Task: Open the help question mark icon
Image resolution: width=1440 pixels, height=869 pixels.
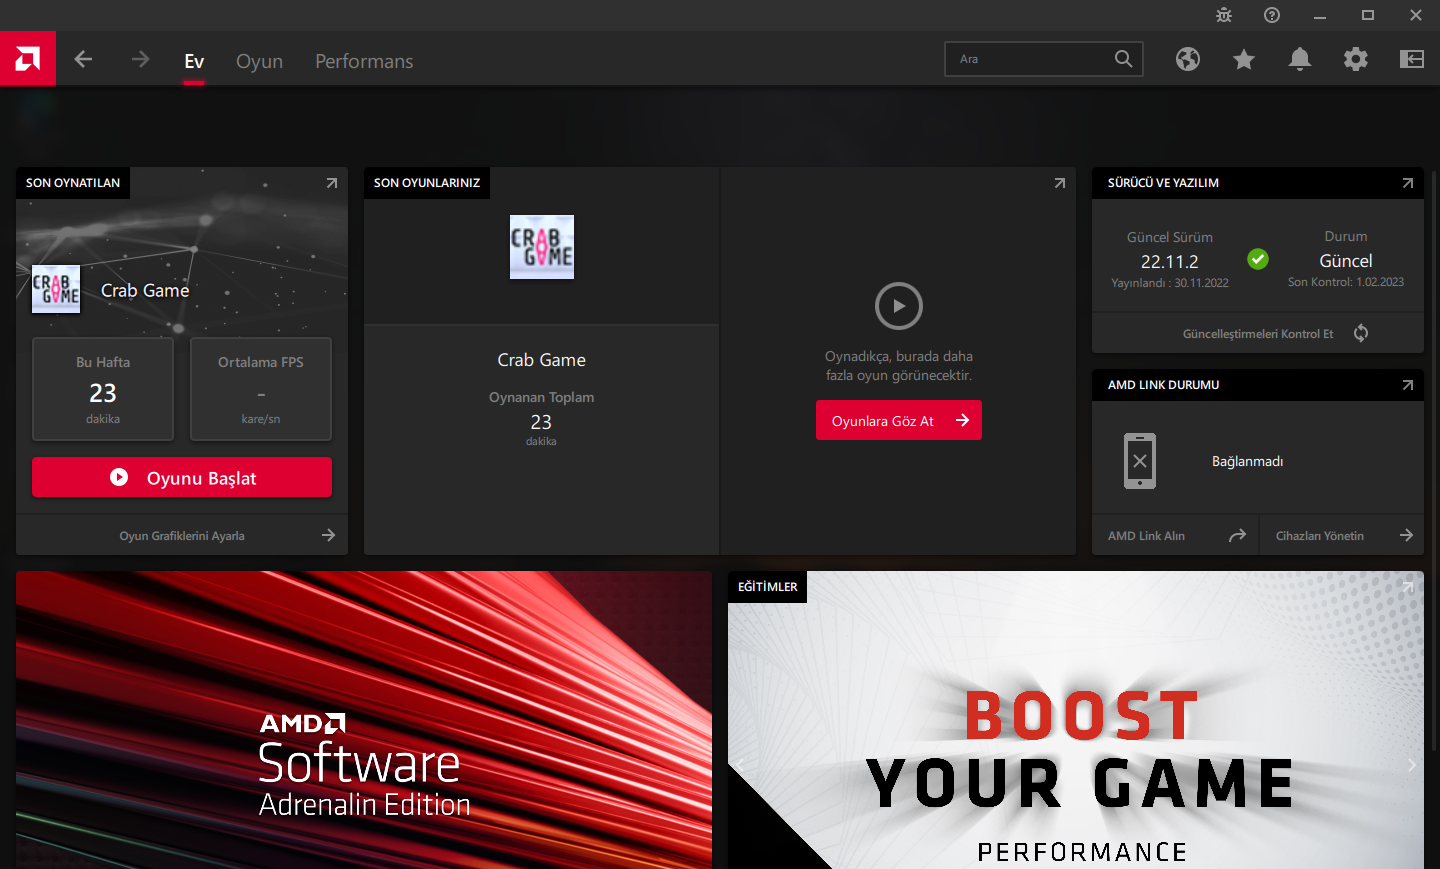Action: (1272, 15)
